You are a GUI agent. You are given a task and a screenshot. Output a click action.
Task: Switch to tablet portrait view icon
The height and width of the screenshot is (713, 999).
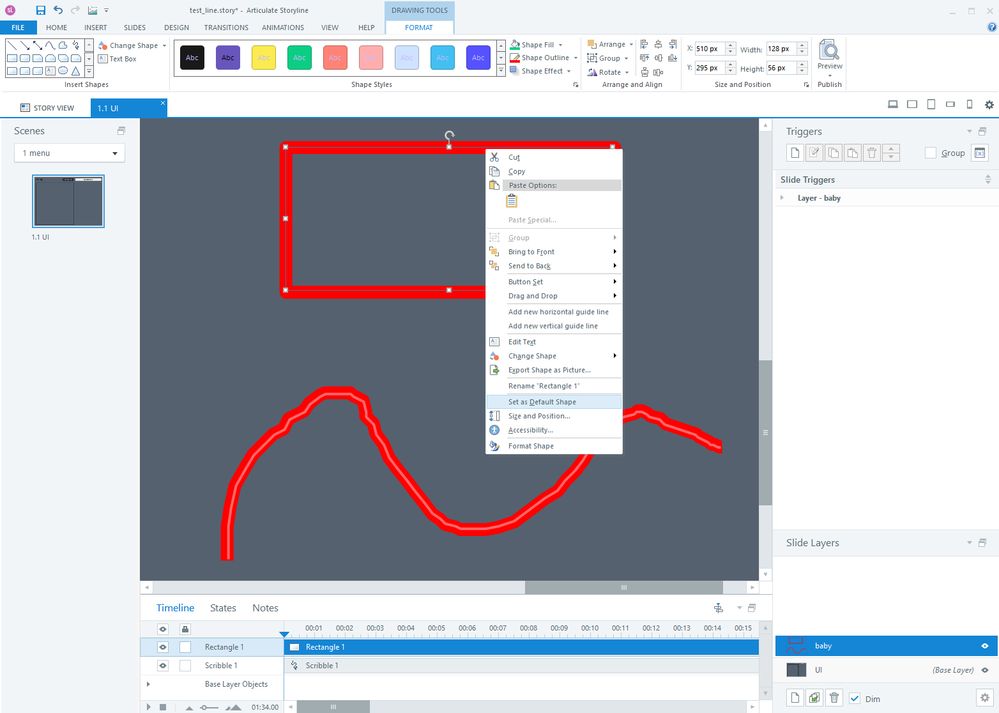tap(931, 104)
